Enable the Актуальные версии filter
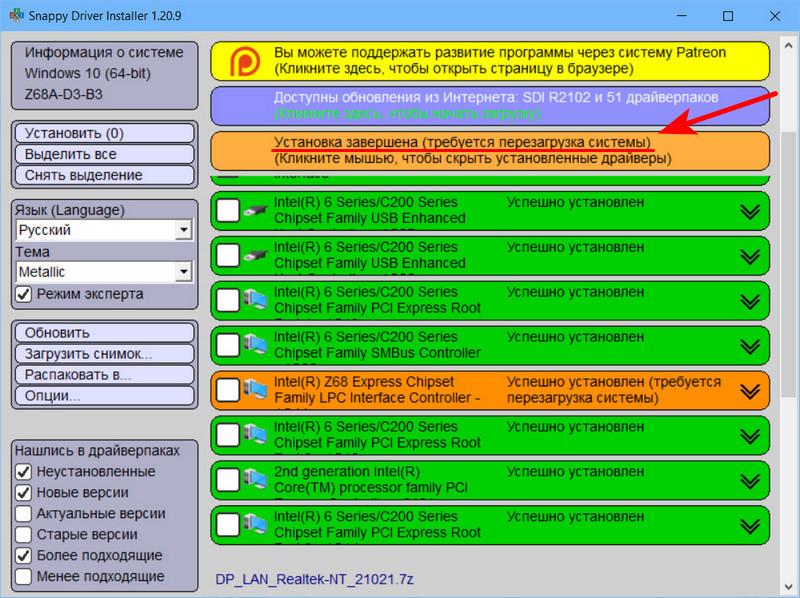This screenshot has height=598, width=800. pos(23,513)
